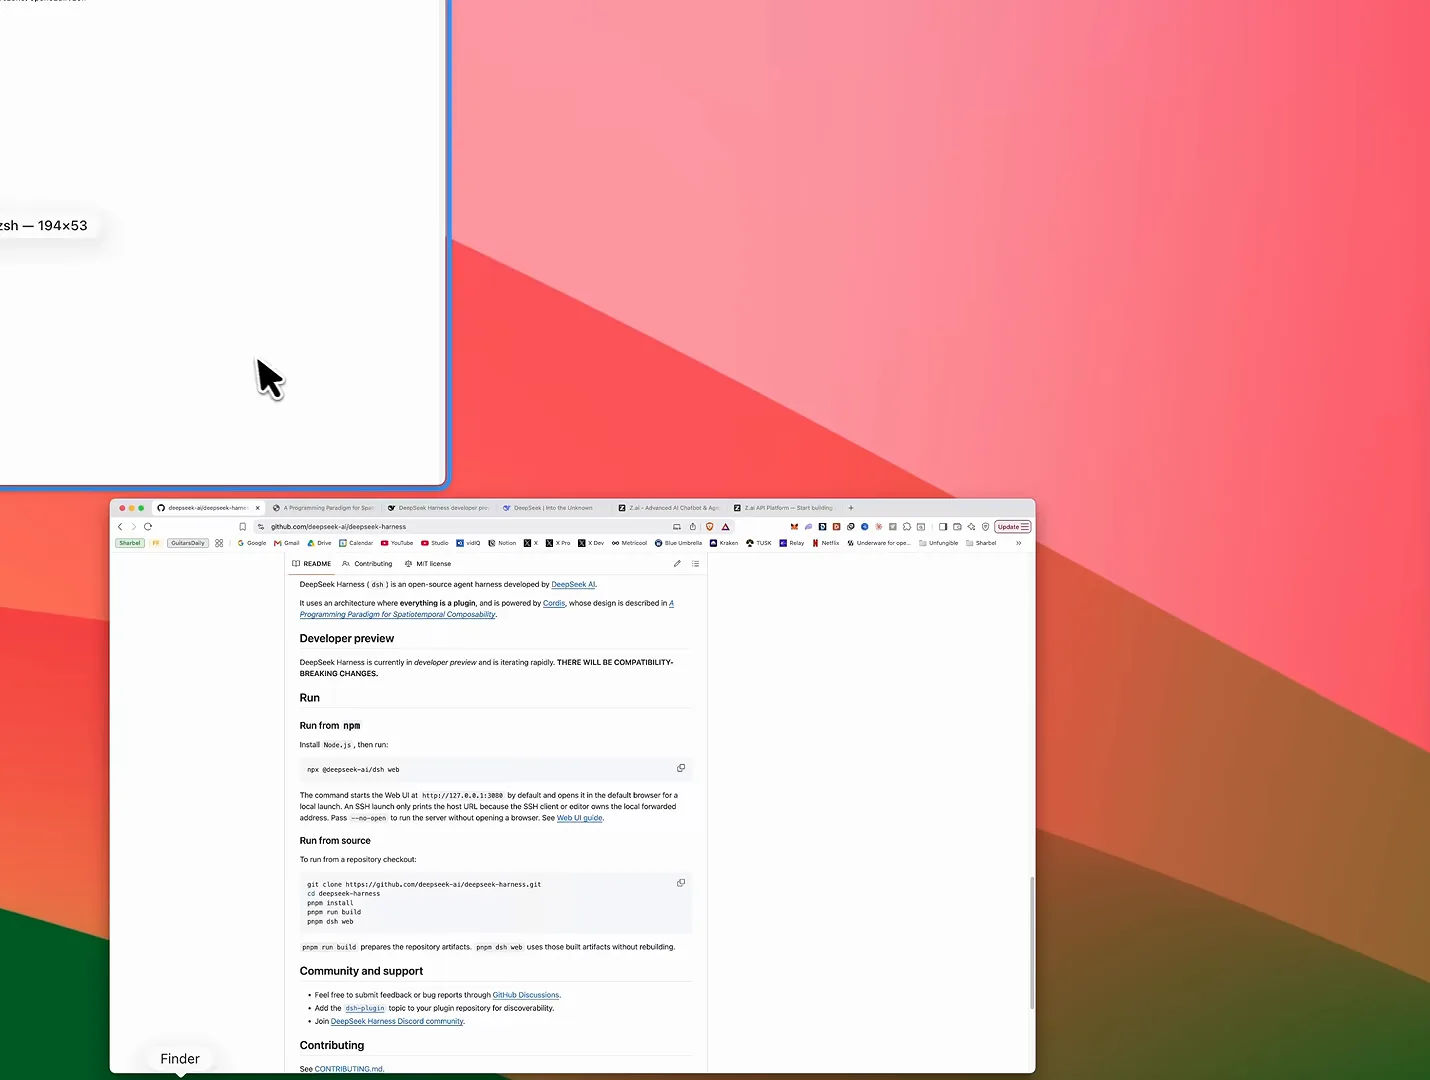The image size is (1430, 1080).
Task: Click the browser page vertical scrollbar
Action: click(1031, 943)
